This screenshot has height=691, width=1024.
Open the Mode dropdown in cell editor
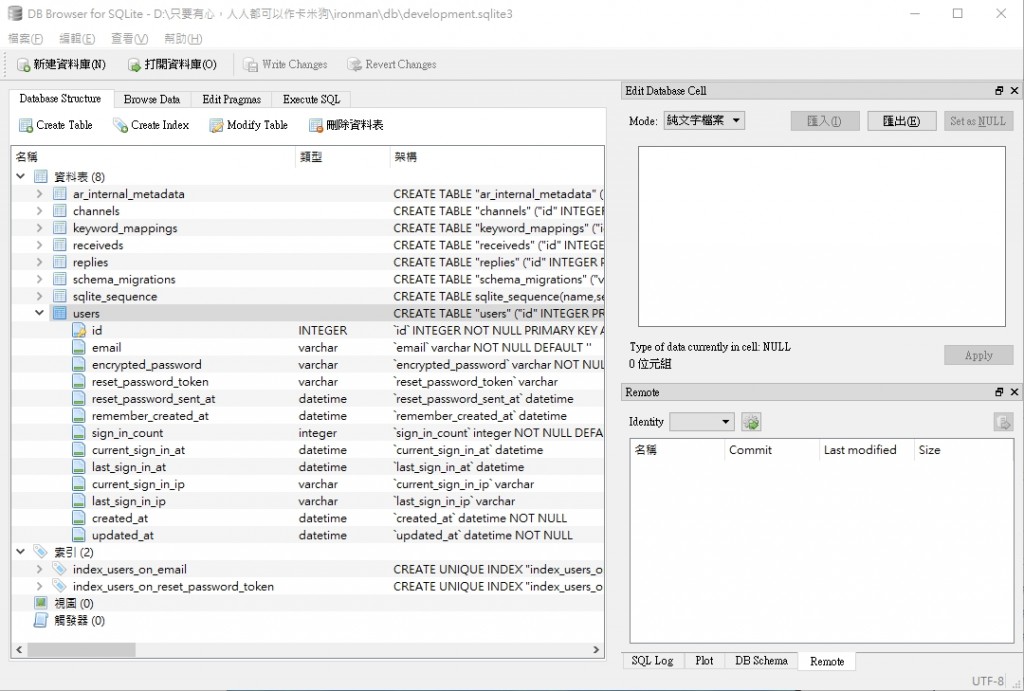tap(704, 120)
